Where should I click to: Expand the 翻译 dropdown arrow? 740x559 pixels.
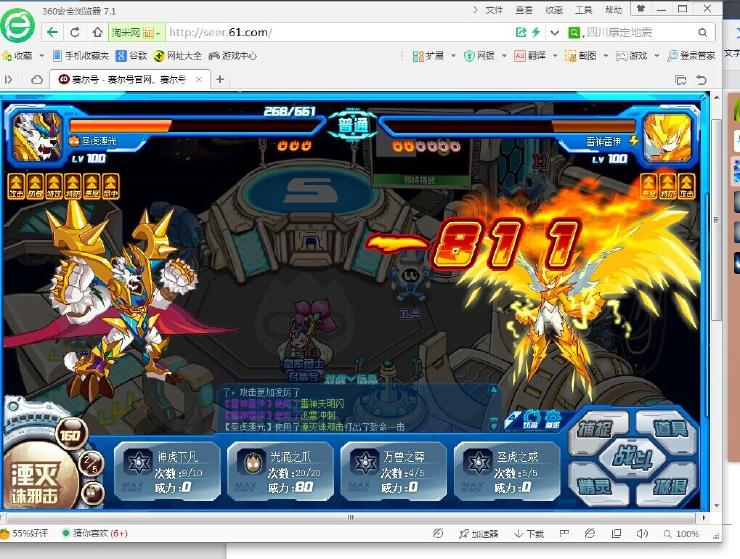(555, 56)
